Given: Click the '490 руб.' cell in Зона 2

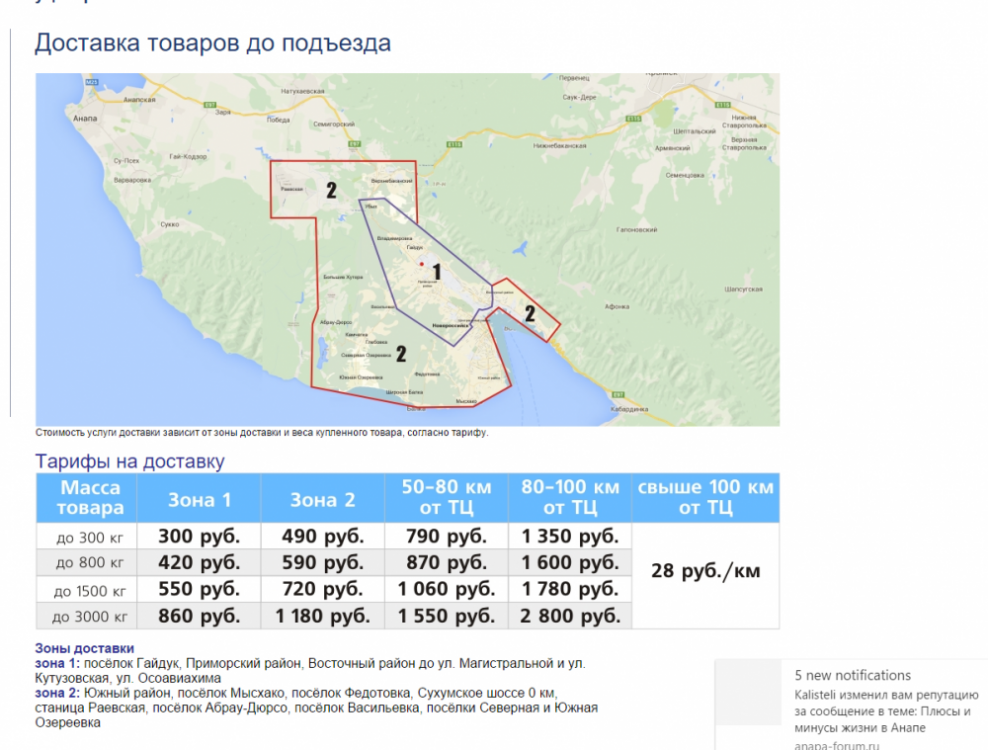Looking at the screenshot, I should click(323, 536).
